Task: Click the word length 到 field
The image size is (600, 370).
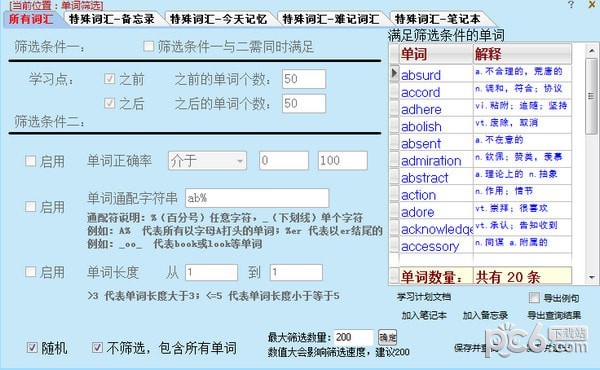Action: coord(296,272)
